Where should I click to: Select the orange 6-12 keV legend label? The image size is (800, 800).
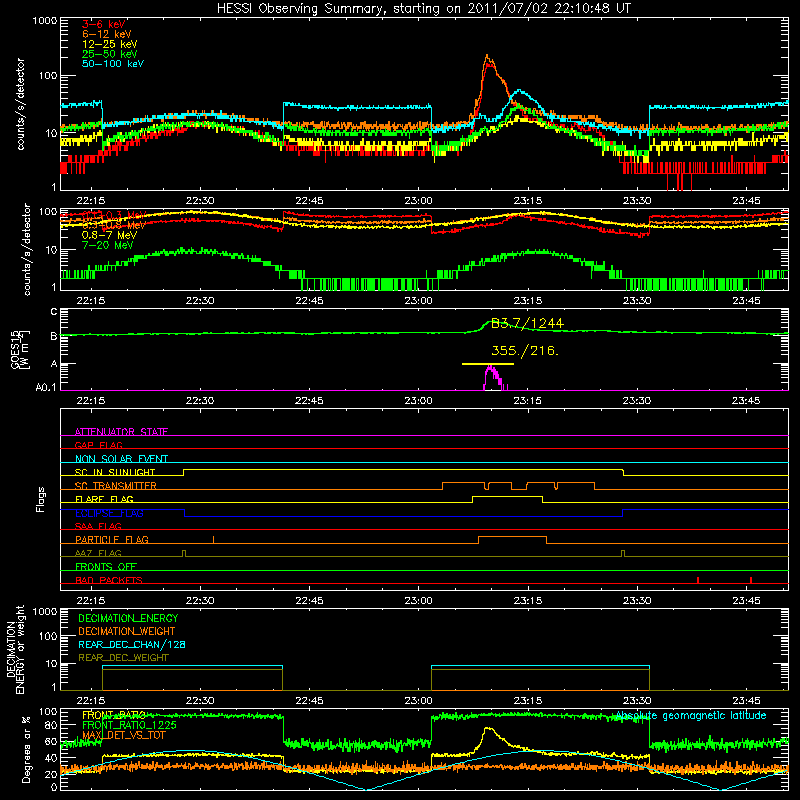pyautogui.click(x=106, y=34)
